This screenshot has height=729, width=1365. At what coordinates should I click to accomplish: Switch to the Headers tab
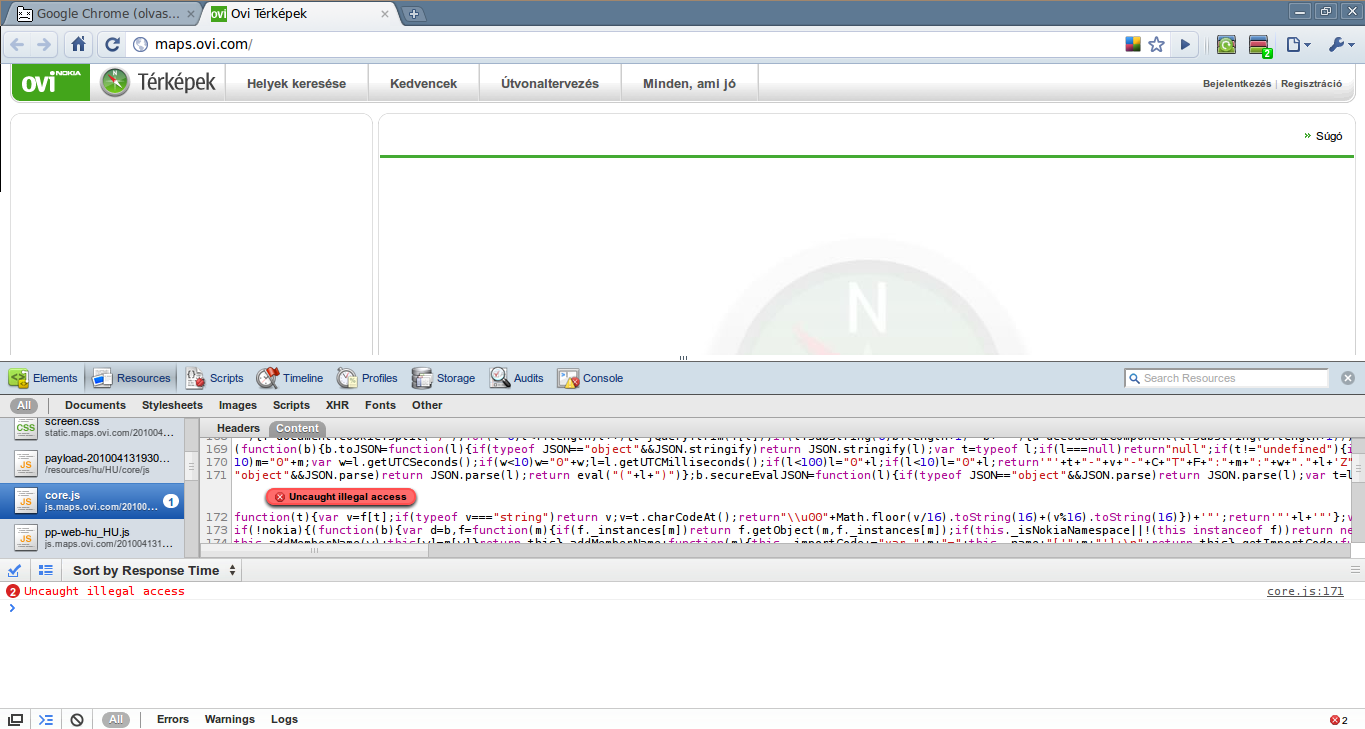tap(238, 428)
